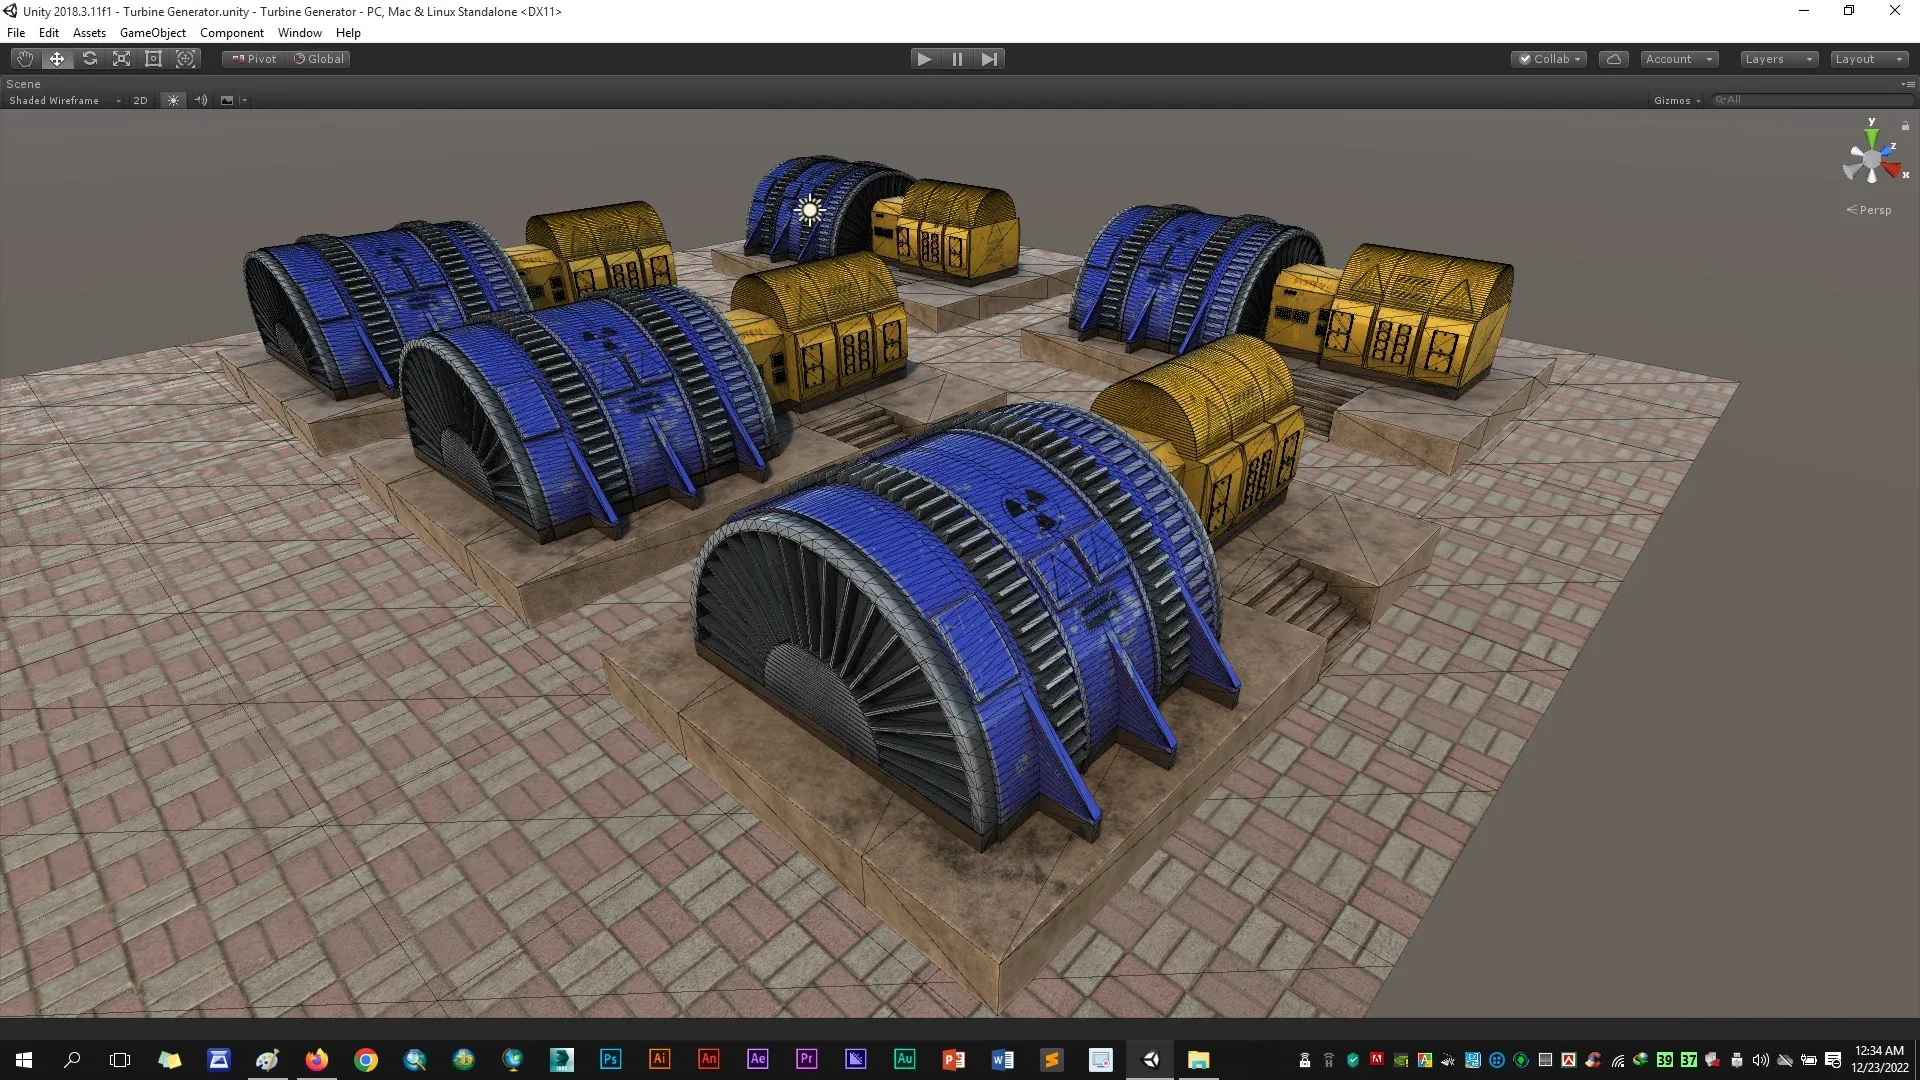Open Task View on the taskbar
The width and height of the screenshot is (1920, 1080).
(x=120, y=1060)
